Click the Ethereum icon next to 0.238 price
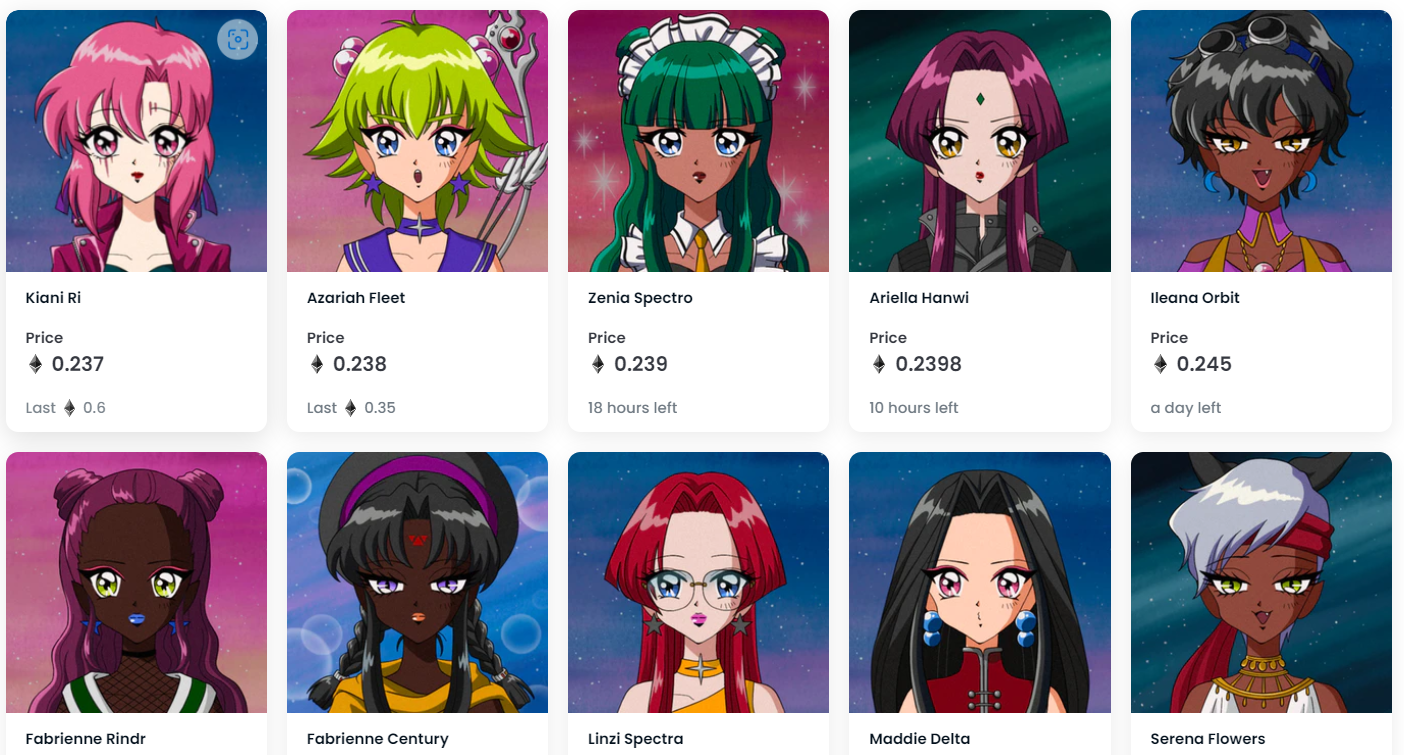 coord(317,365)
